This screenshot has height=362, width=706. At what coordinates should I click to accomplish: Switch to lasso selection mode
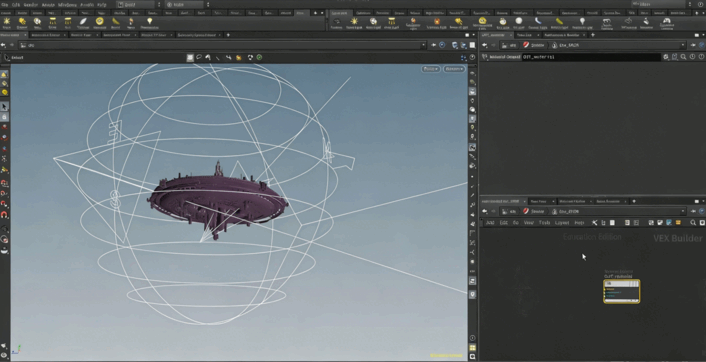click(199, 58)
